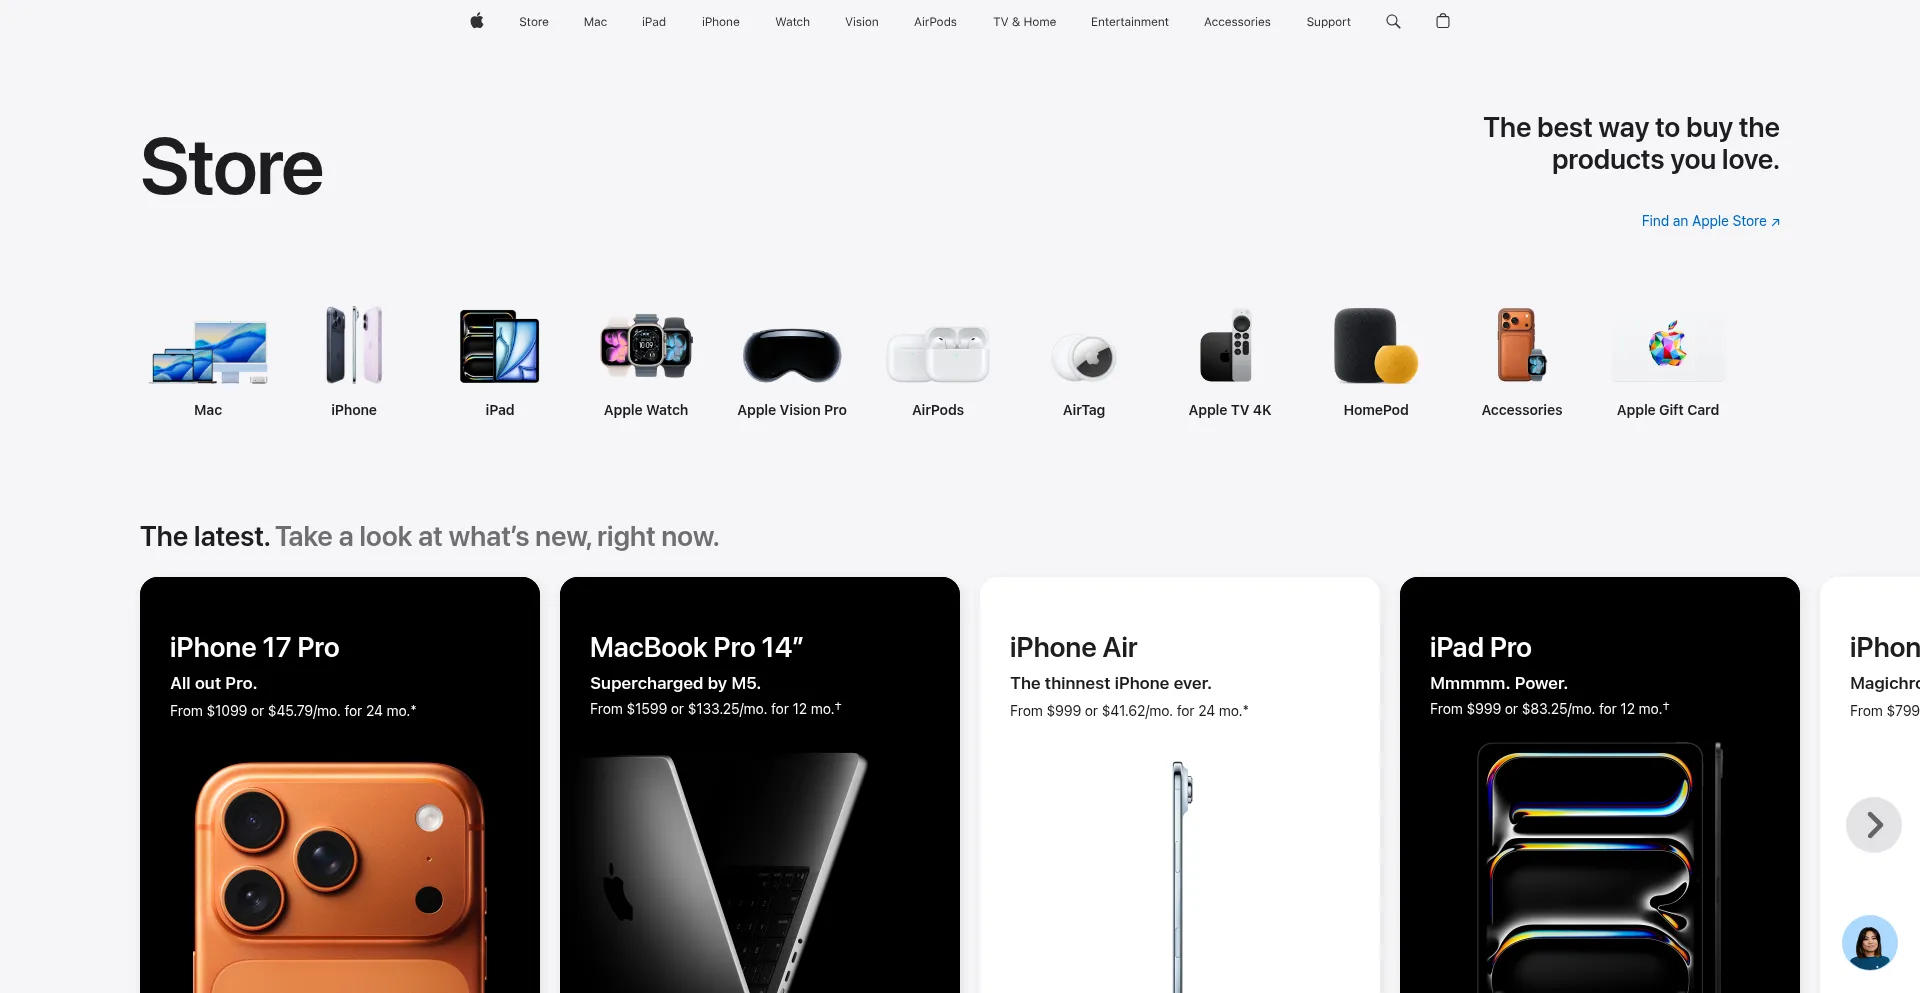
Task: Open the MacBook Pro 14″ card
Action: coord(760,785)
